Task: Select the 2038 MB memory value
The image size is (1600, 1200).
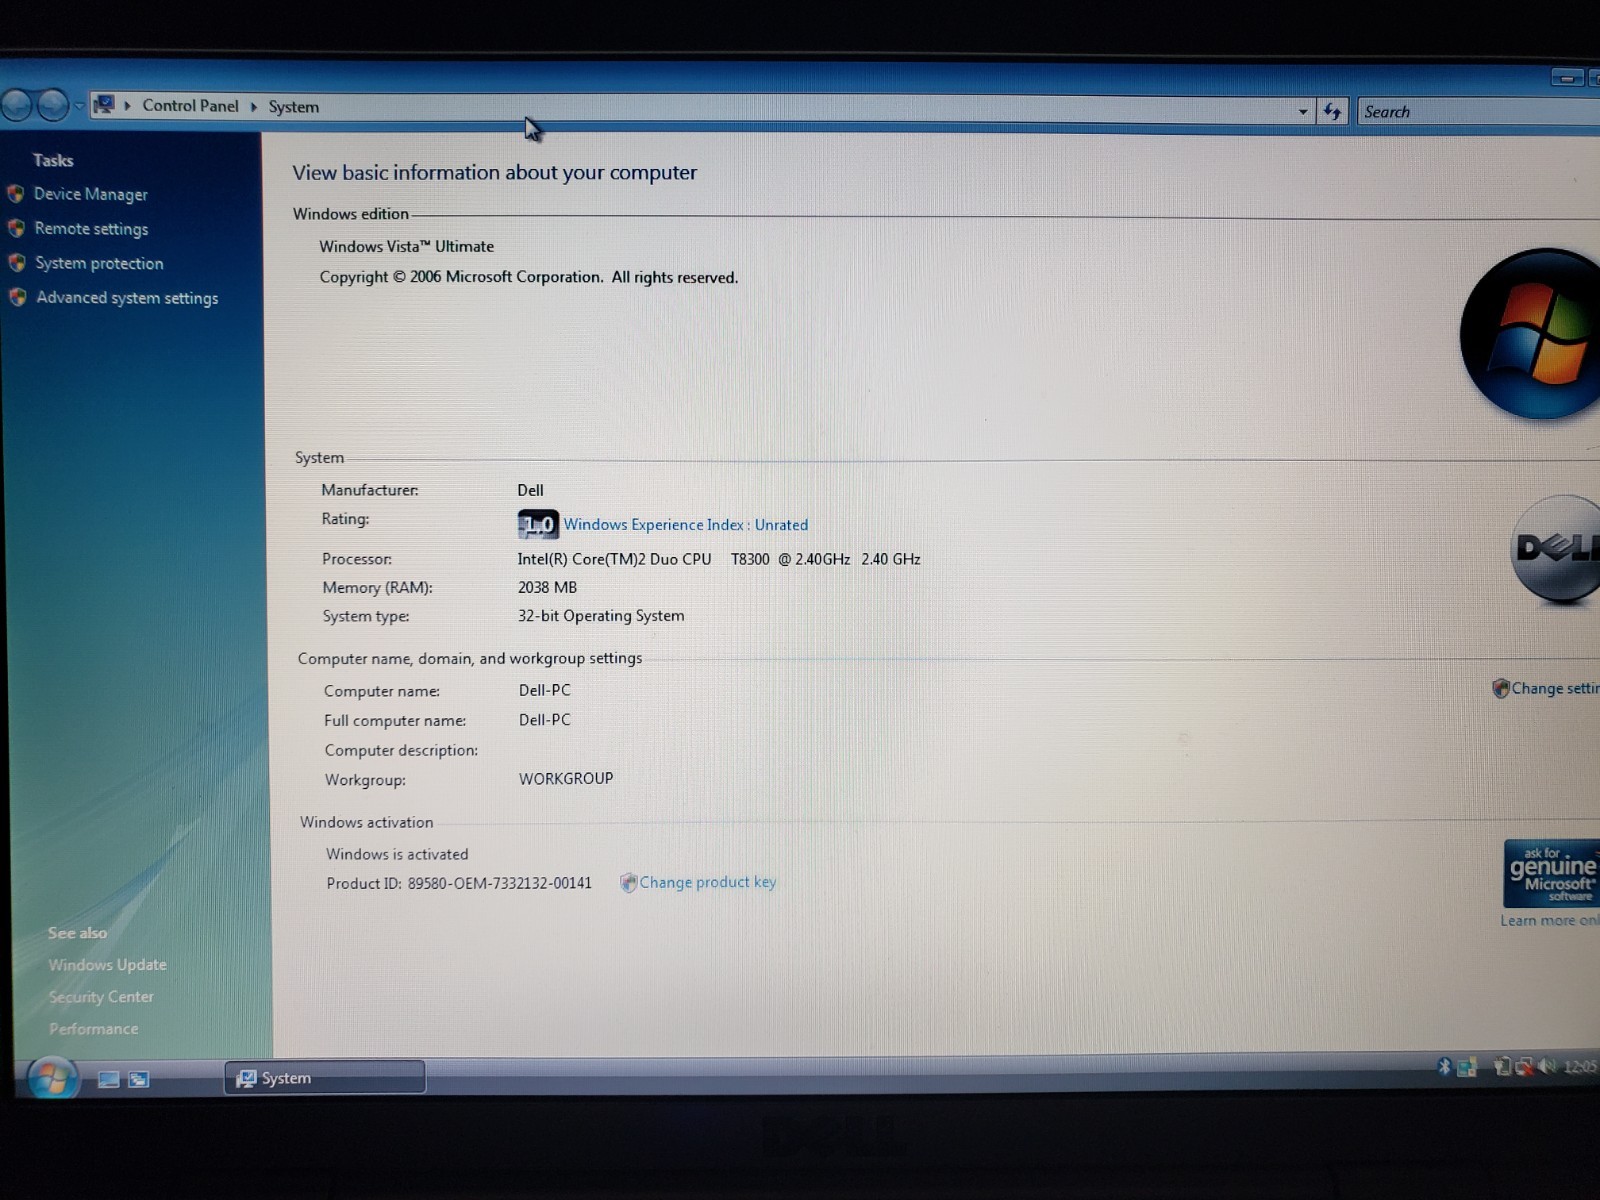Action: [547, 587]
